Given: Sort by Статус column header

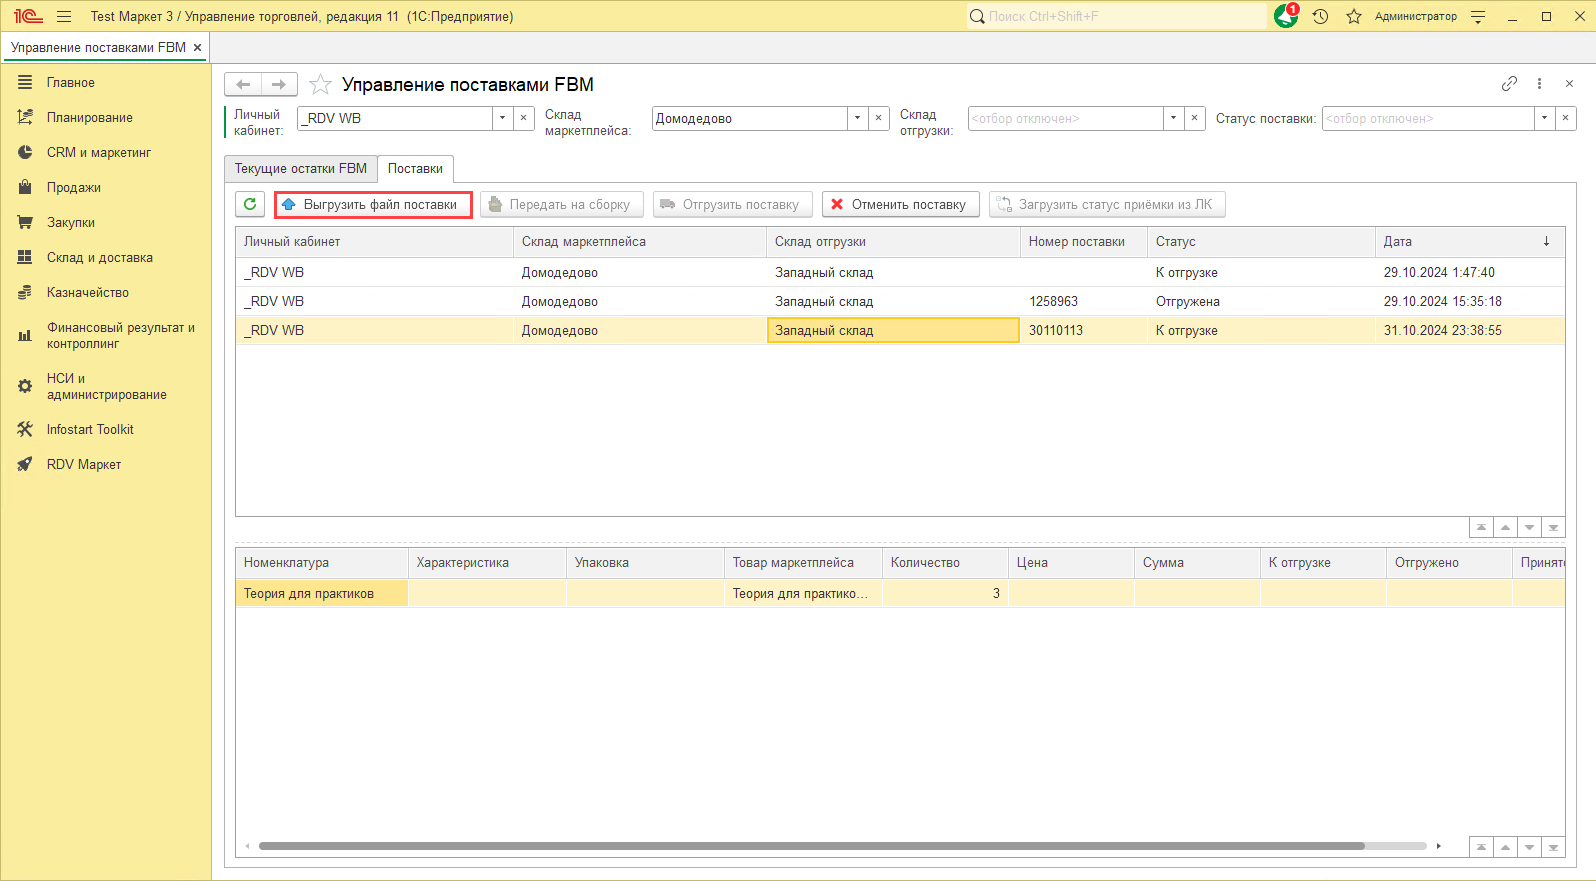Looking at the screenshot, I should point(1261,242).
